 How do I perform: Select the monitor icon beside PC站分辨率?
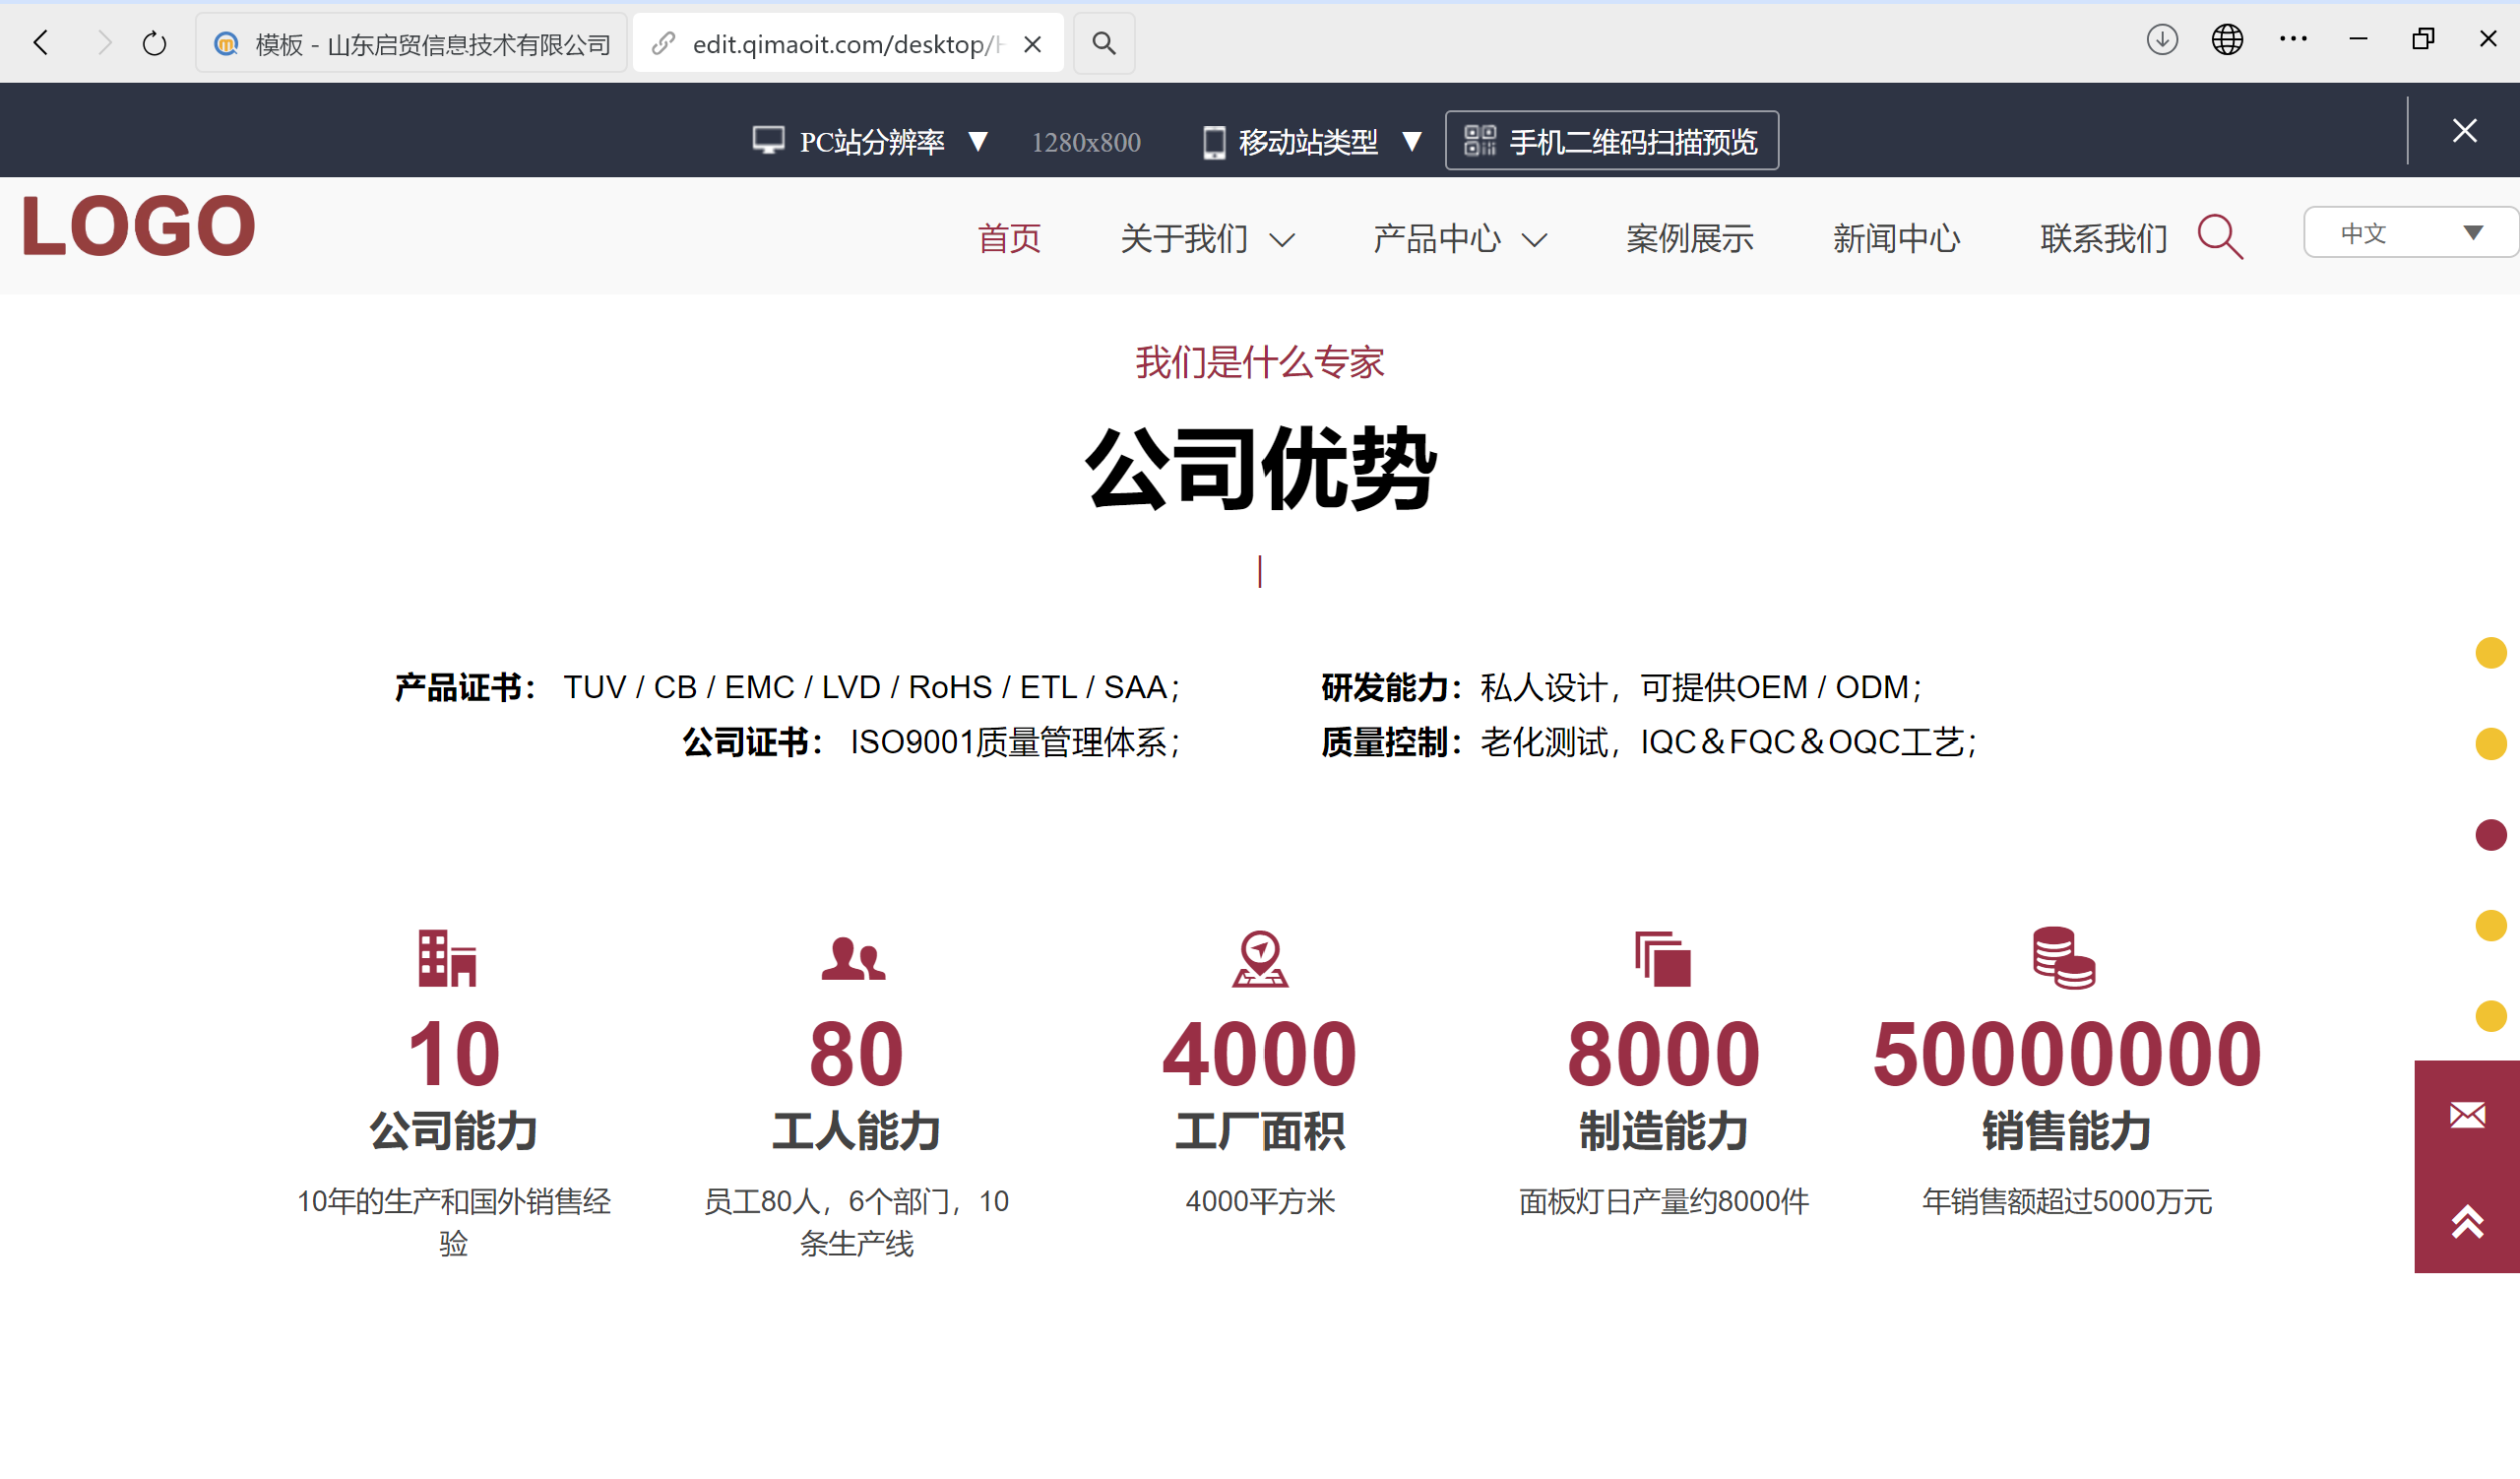[x=768, y=140]
